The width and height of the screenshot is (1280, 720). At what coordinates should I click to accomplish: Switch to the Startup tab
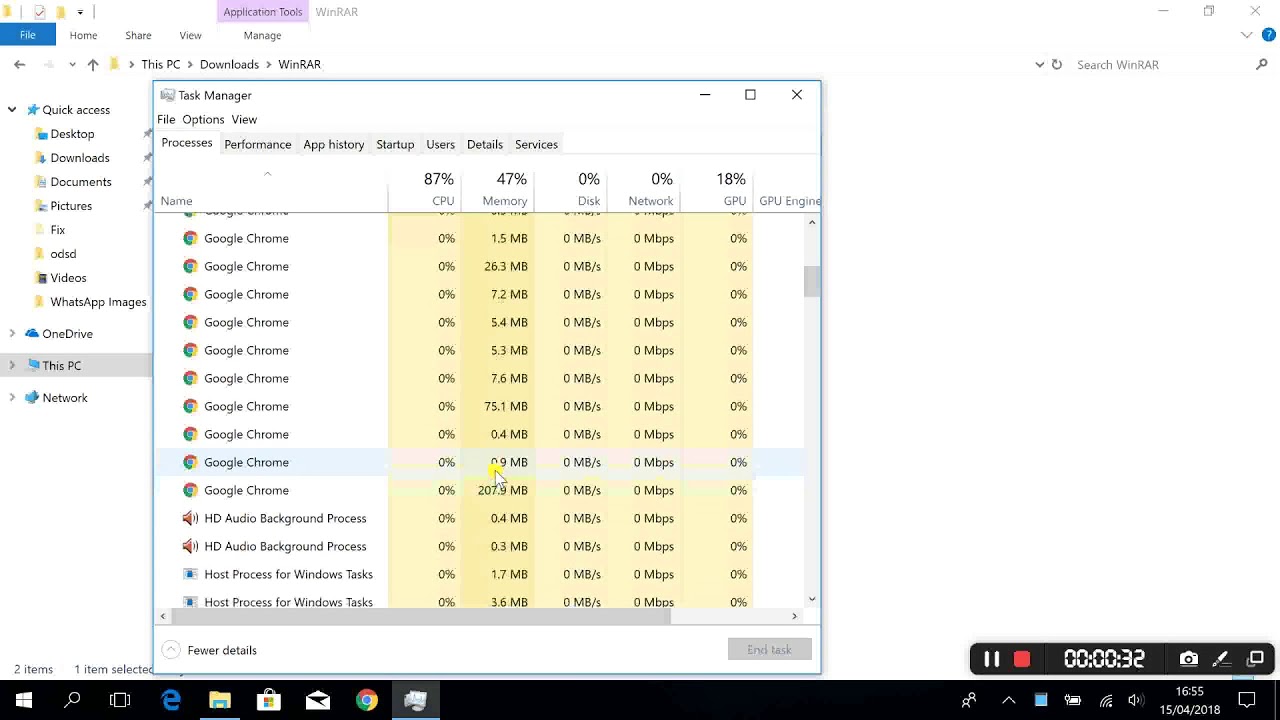point(395,144)
